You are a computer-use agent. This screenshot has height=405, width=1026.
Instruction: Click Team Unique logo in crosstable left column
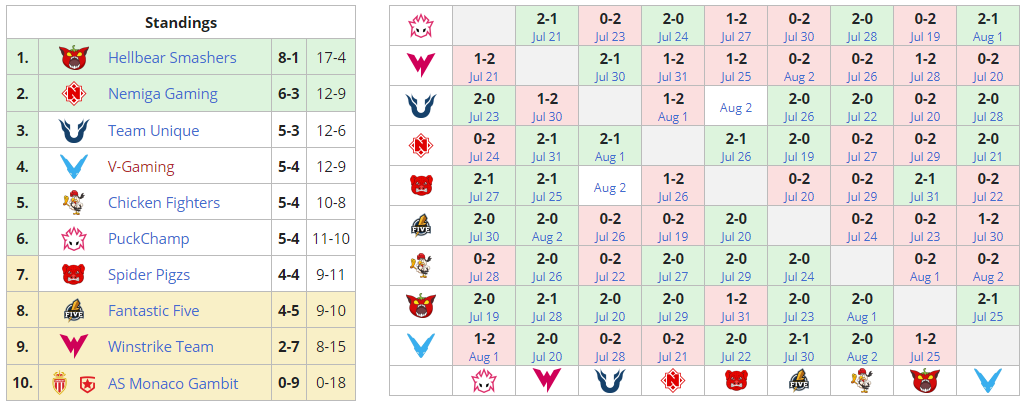(x=420, y=106)
